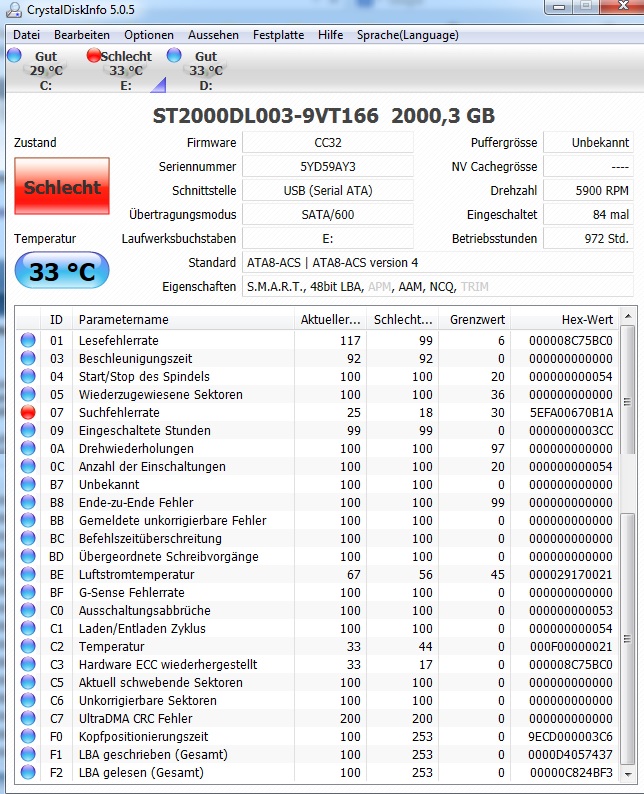Click the Aktueller... column header

tap(330, 320)
